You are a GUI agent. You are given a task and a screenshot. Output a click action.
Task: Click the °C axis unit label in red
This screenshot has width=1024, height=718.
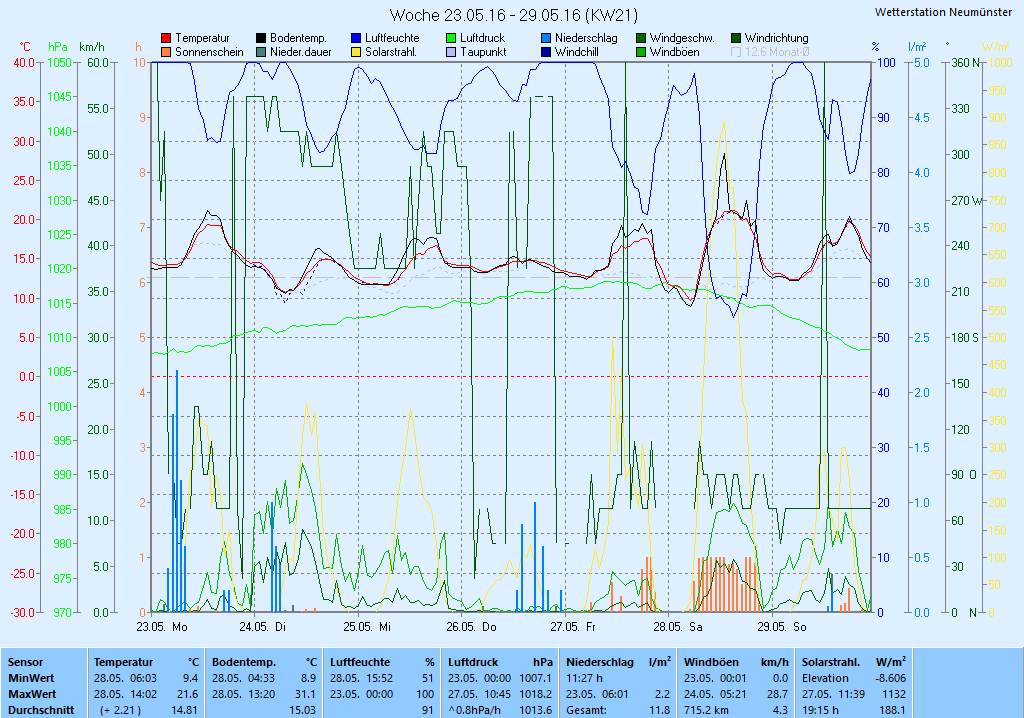coord(25,47)
